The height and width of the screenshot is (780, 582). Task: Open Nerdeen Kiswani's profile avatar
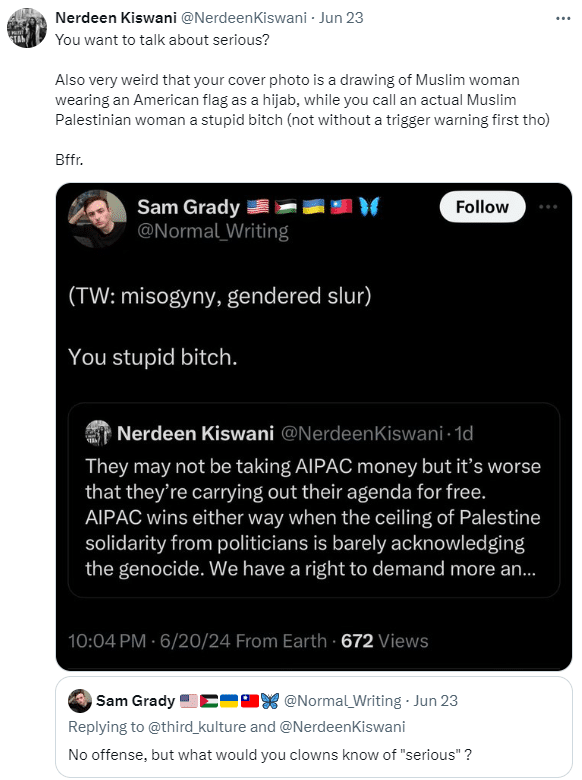pyautogui.click(x=27, y=28)
